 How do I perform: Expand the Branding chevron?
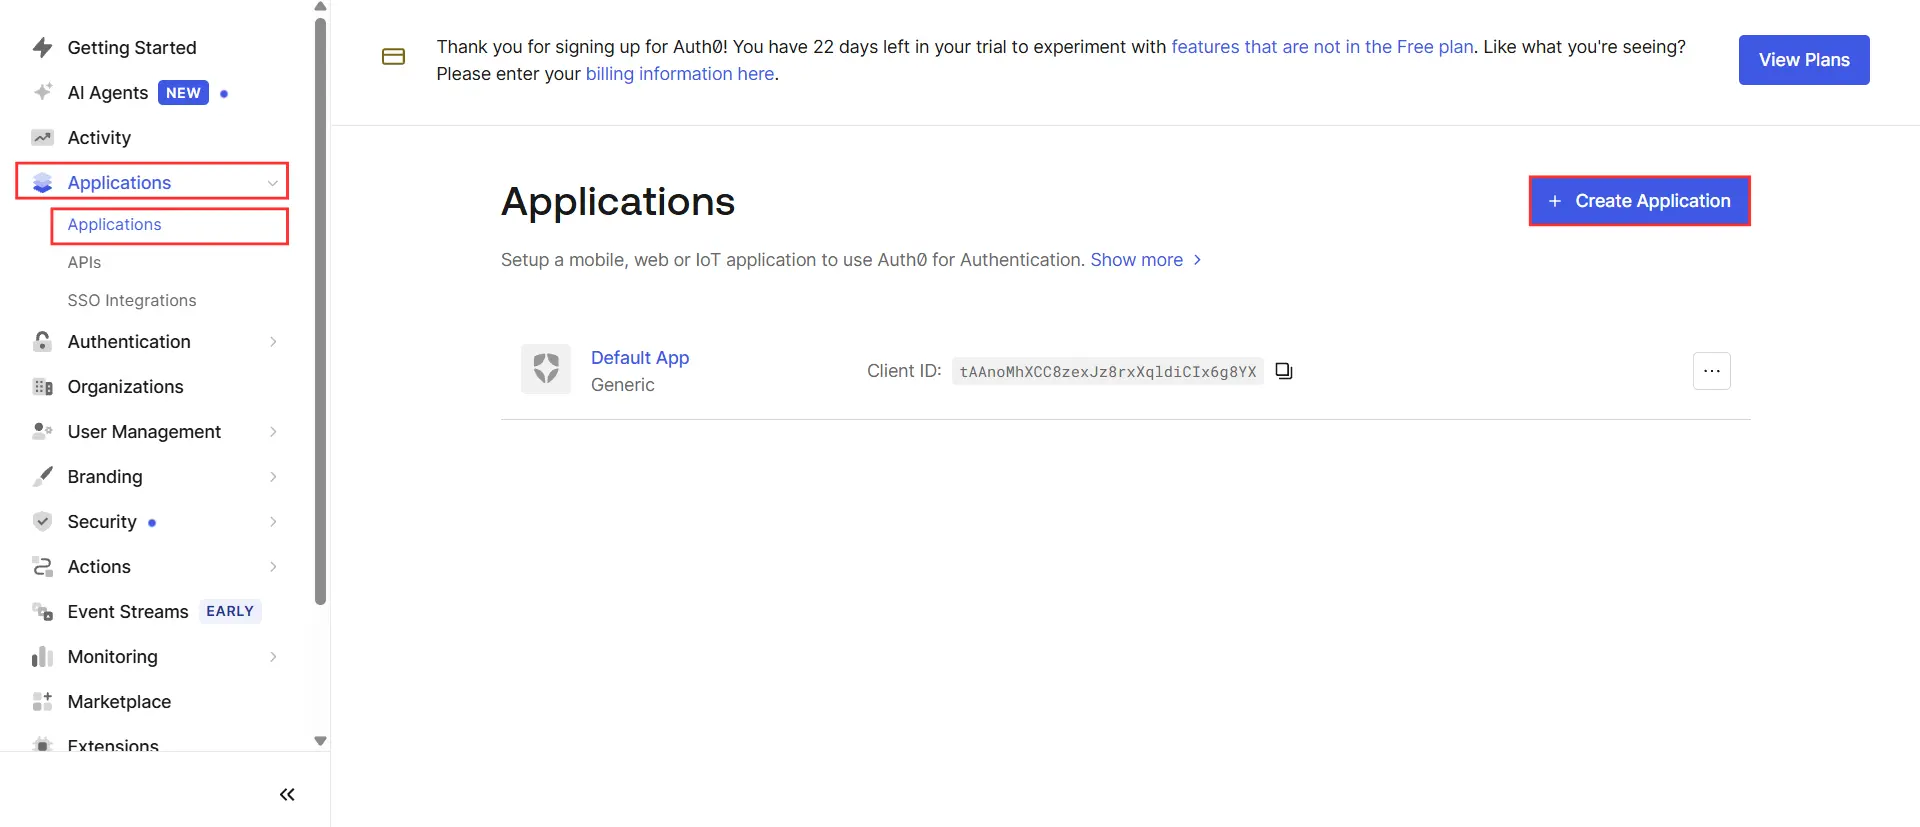coord(273,477)
